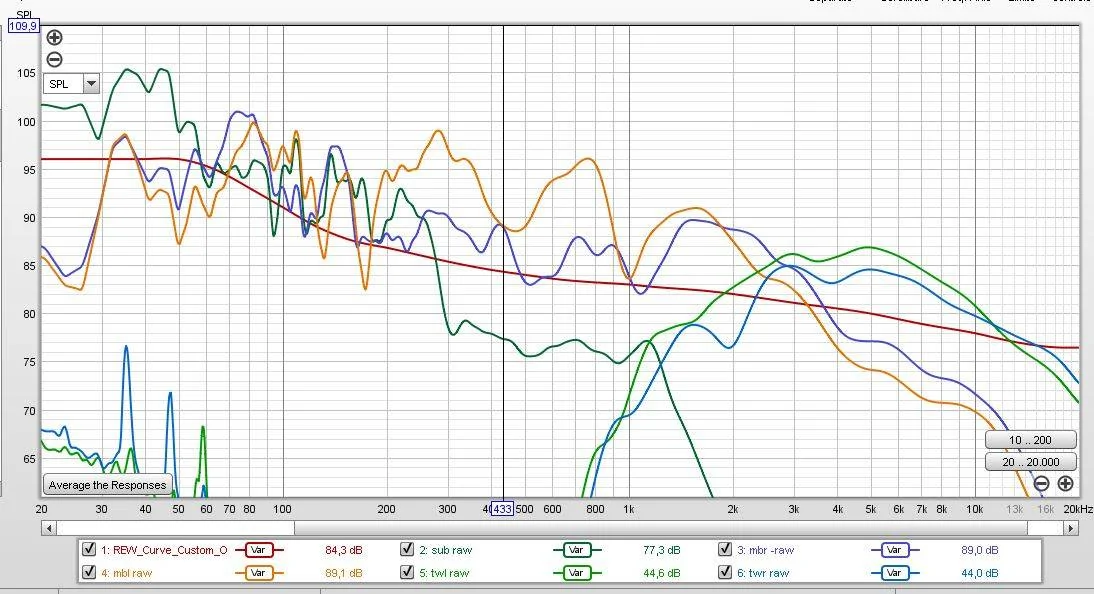Open Var smoothing button for REW_Curve_Custom_O
This screenshot has width=1094, height=594.
tap(258, 550)
